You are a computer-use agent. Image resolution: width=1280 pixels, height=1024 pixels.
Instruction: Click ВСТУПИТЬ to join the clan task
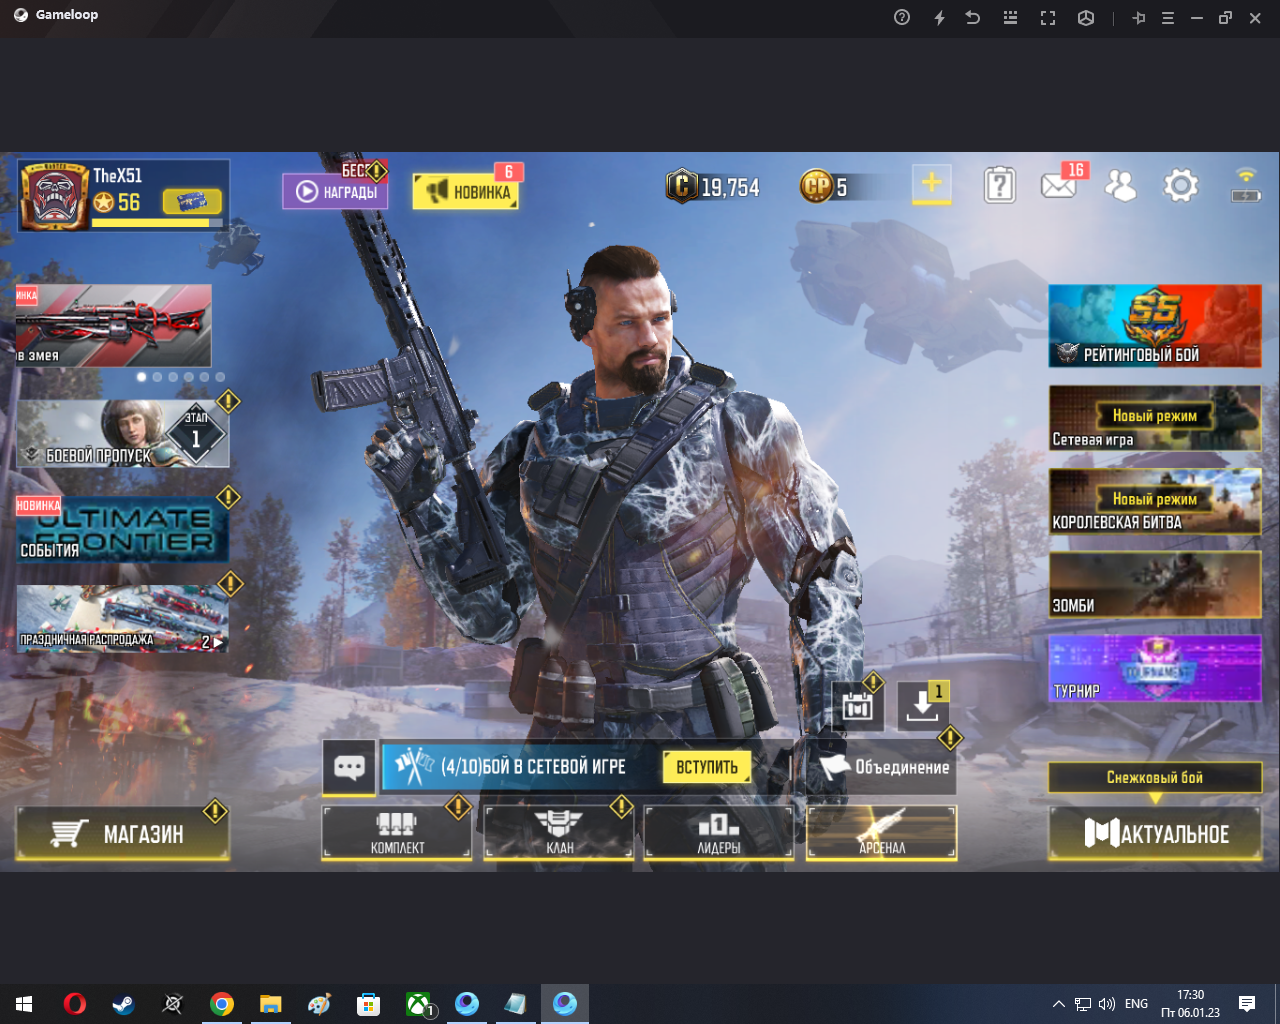(x=707, y=767)
